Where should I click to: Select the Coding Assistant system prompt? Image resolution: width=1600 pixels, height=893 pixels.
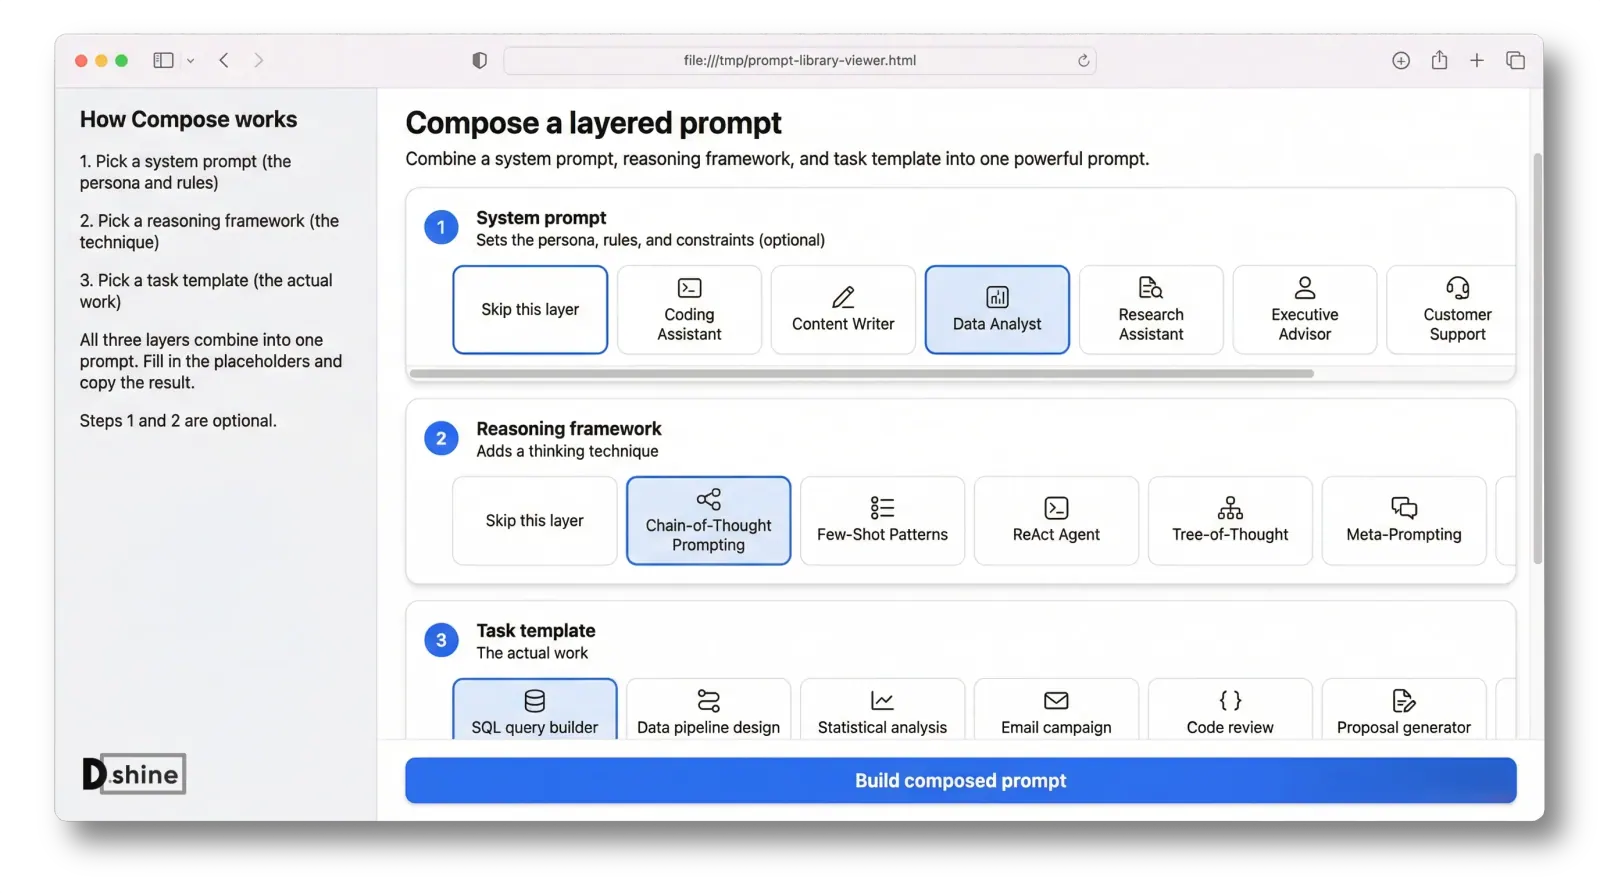[689, 310]
